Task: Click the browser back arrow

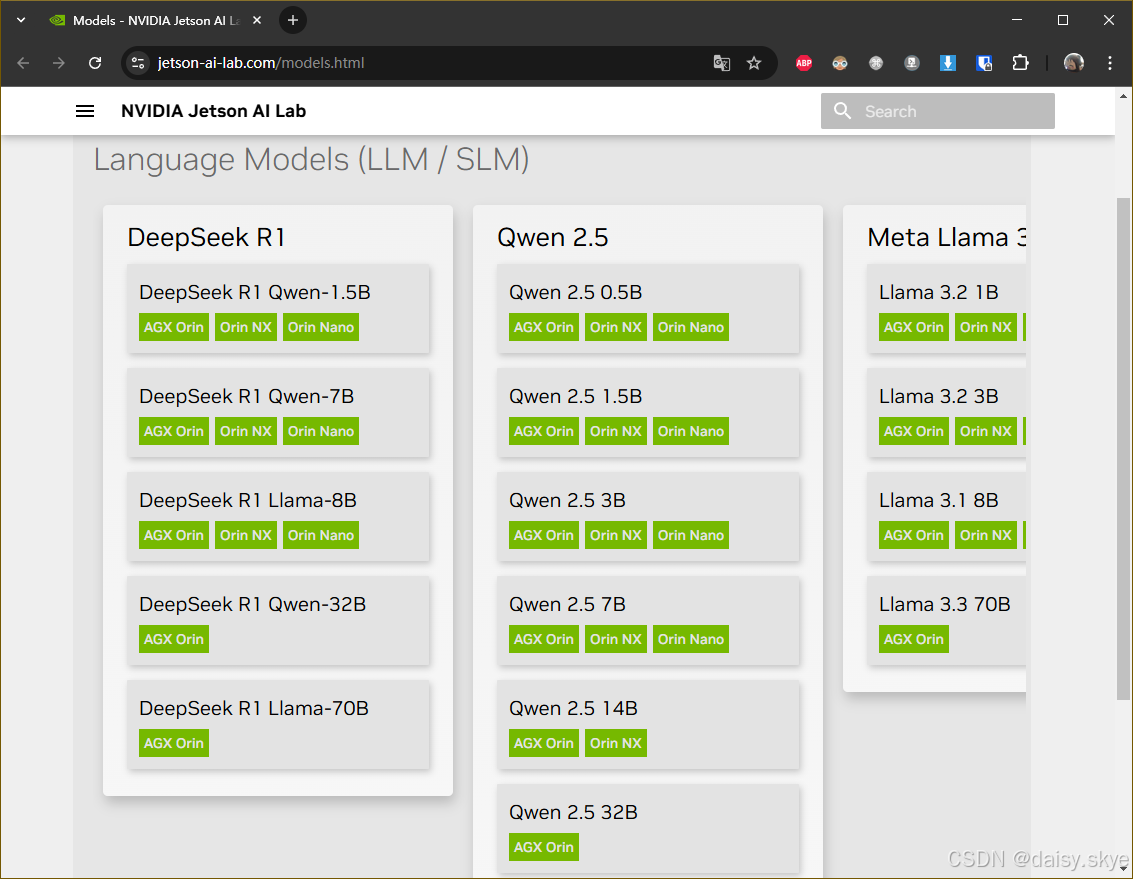Action: pos(23,63)
